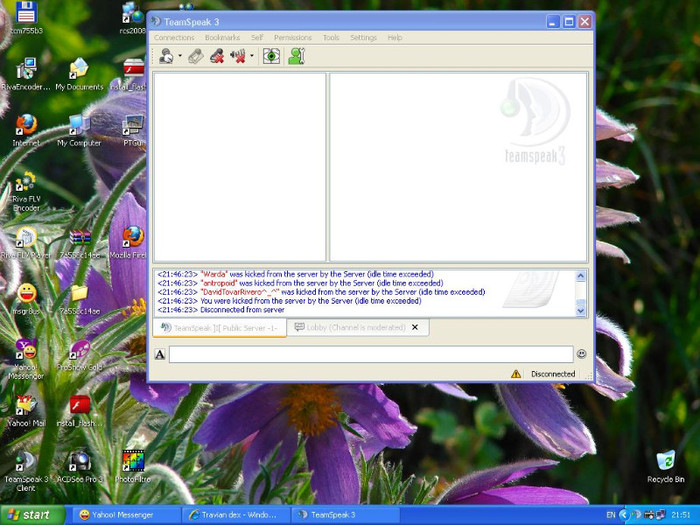Select the PhotoFiltre desktop icon
Screen dimensions: 700x525
pos(133,467)
